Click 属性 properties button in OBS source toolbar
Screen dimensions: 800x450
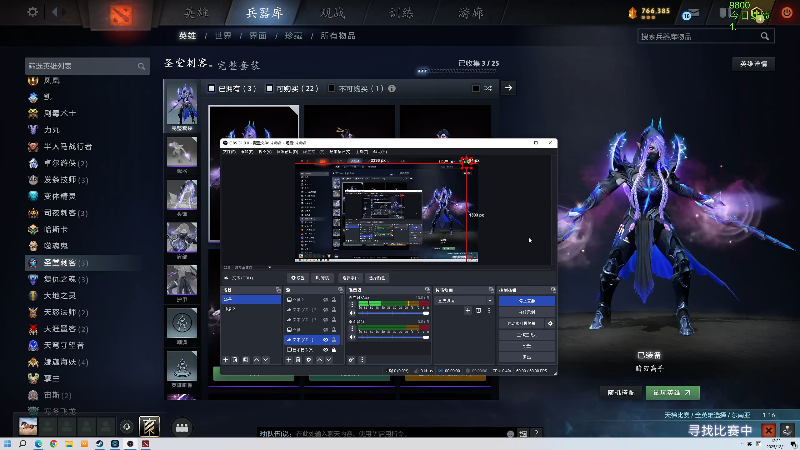(297, 278)
